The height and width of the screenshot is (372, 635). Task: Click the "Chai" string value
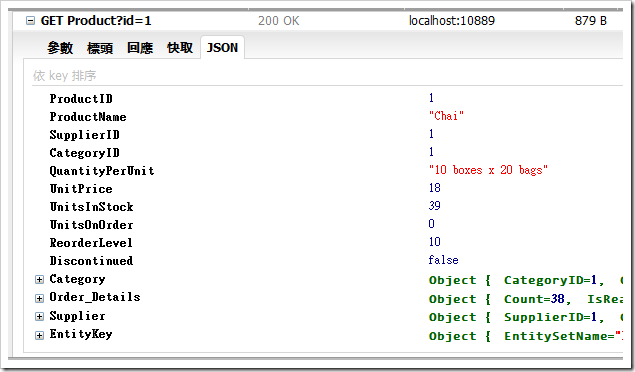coord(446,116)
